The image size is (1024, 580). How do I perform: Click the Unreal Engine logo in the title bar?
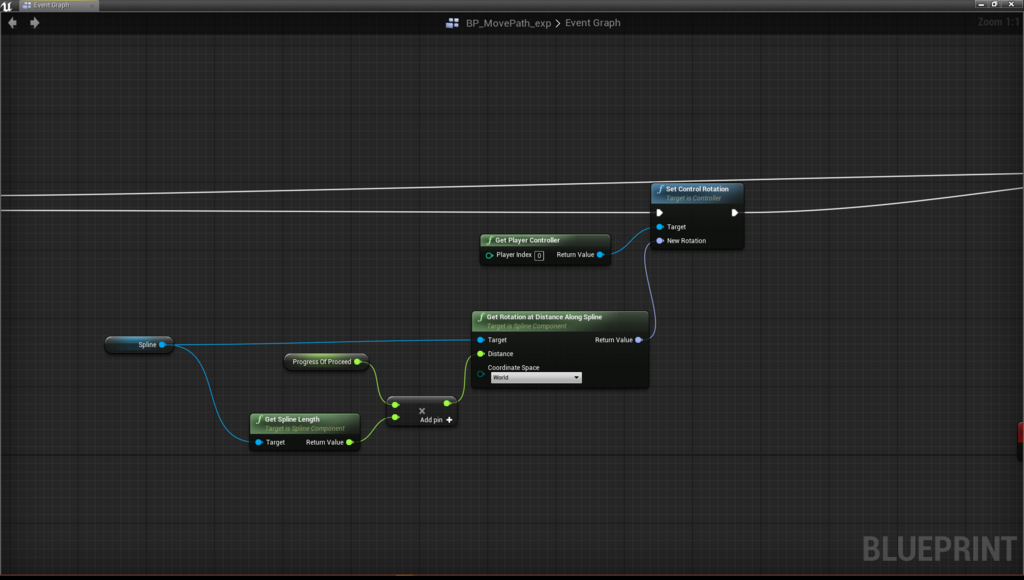tap(7, 6)
